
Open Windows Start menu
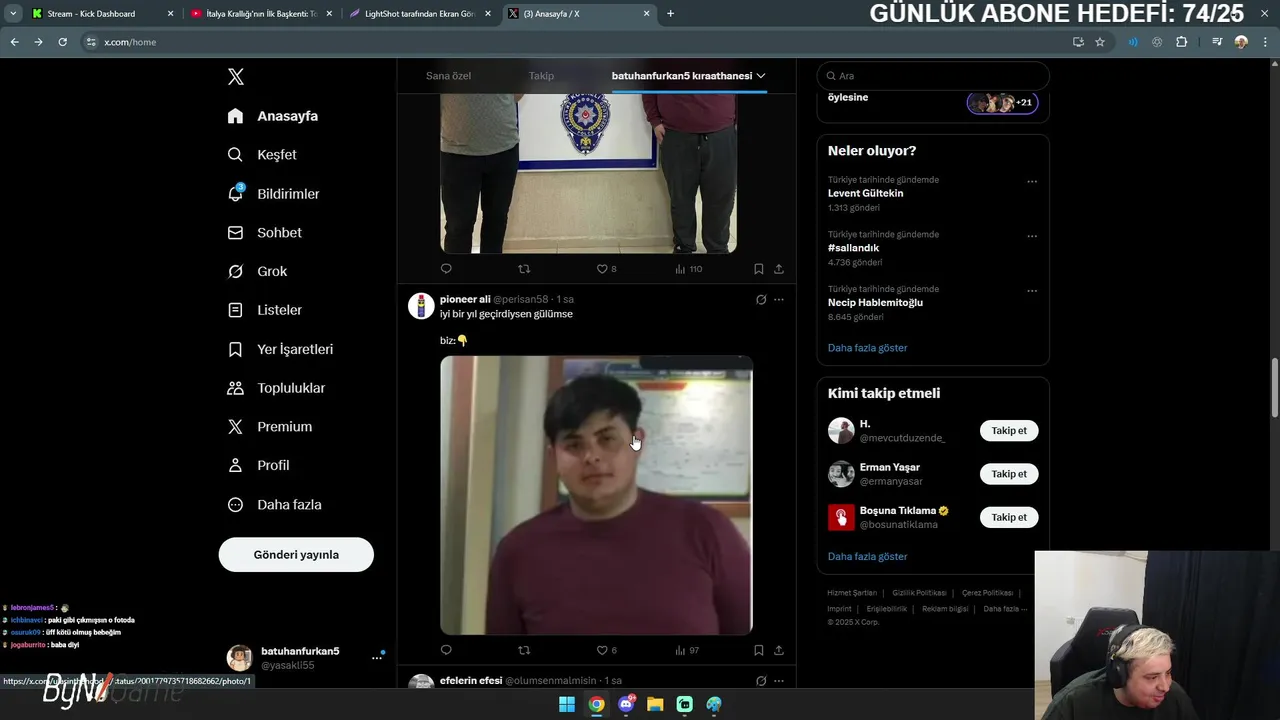pos(566,704)
